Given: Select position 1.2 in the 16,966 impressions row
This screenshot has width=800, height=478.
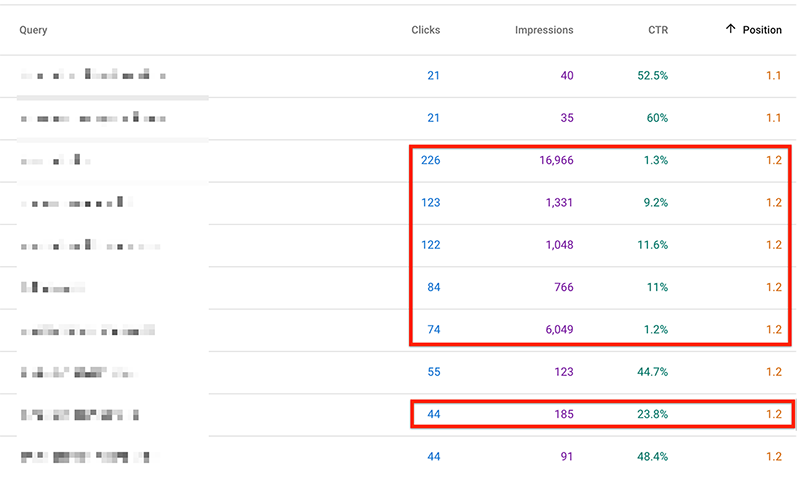Looking at the screenshot, I should 773,160.
